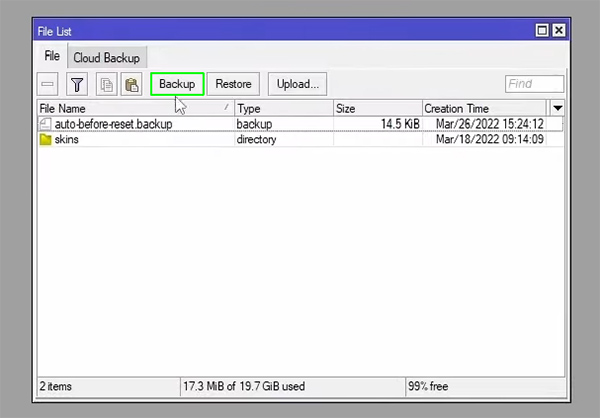
Task: Sort by Size column header
Action: click(377, 108)
